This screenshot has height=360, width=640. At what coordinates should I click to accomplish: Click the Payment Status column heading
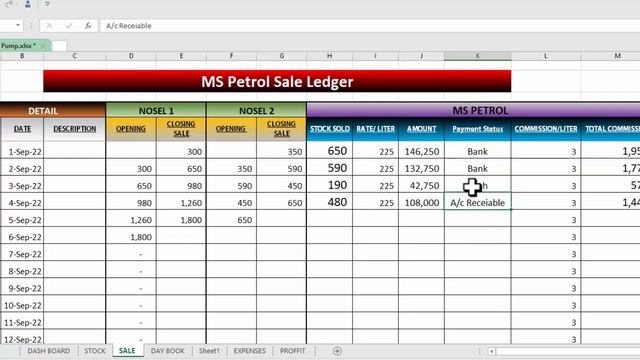(478, 129)
